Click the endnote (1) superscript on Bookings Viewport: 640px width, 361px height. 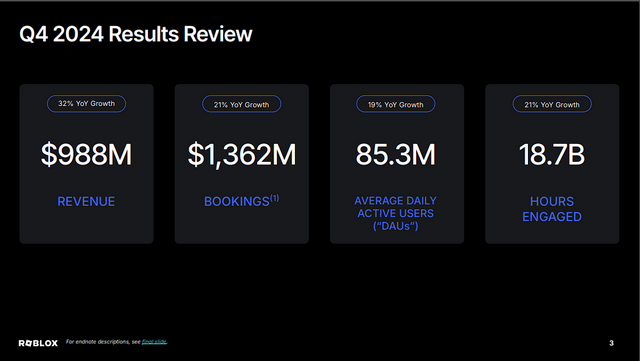tap(275, 198)
